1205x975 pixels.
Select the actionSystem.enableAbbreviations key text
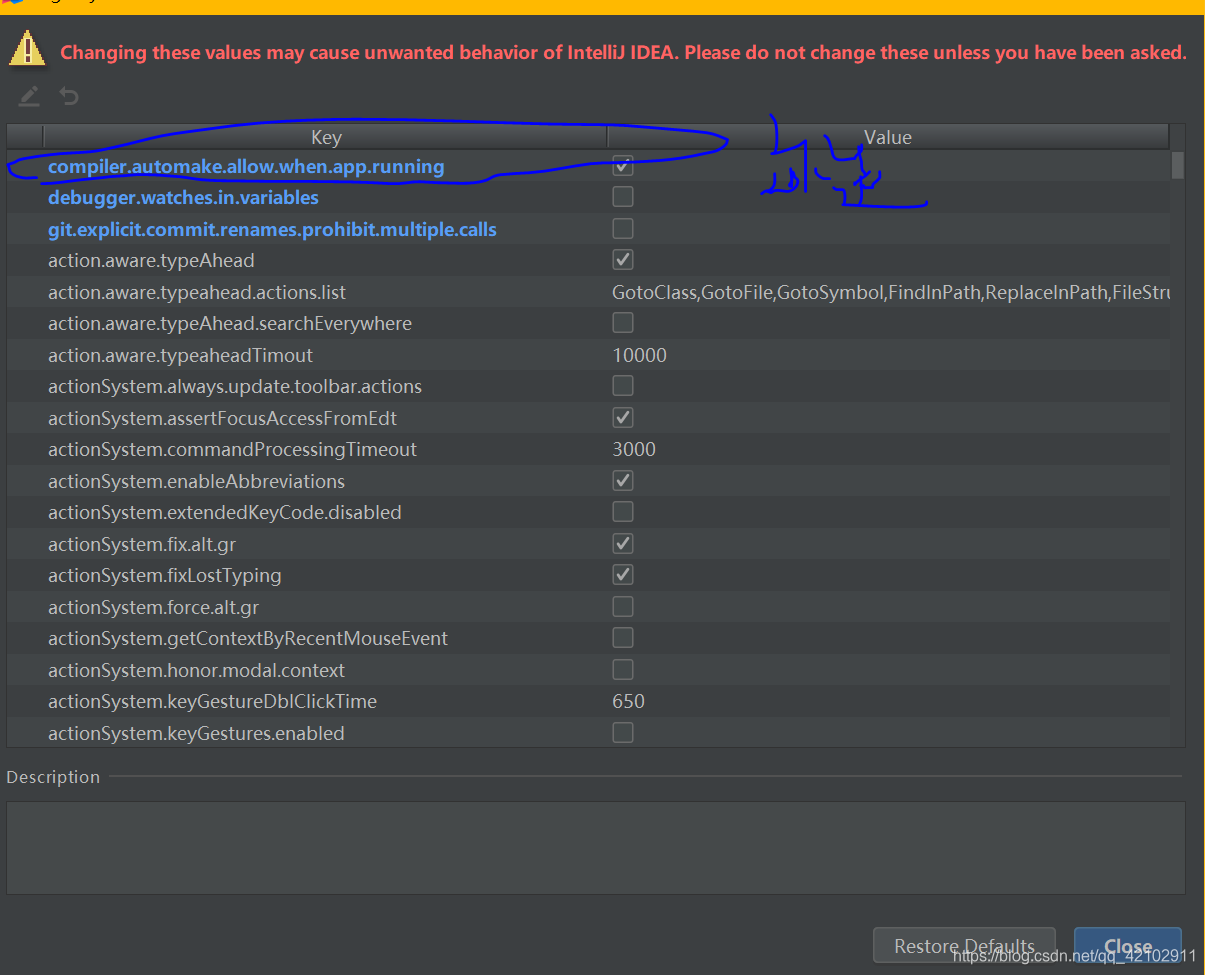pos(196,481)
